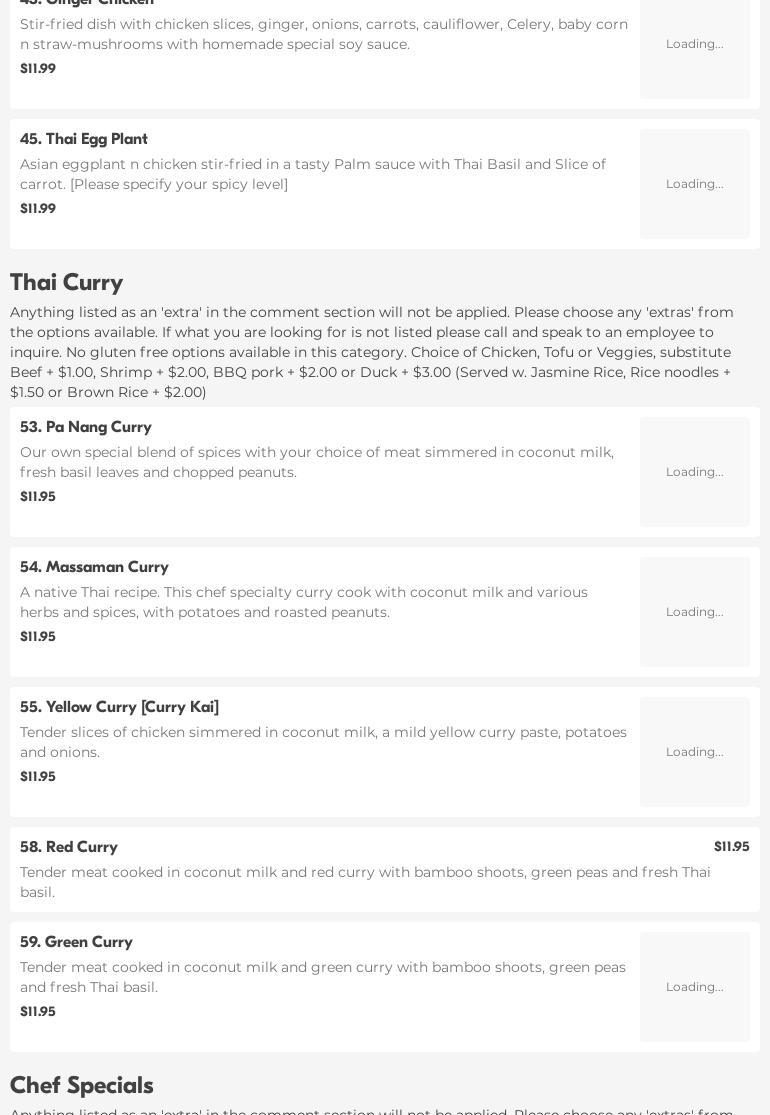Image resolution: width=770 pixels, height=1115 pixels.
Task: Select the 58. Red Curry item title
Action: click(69, 847)
